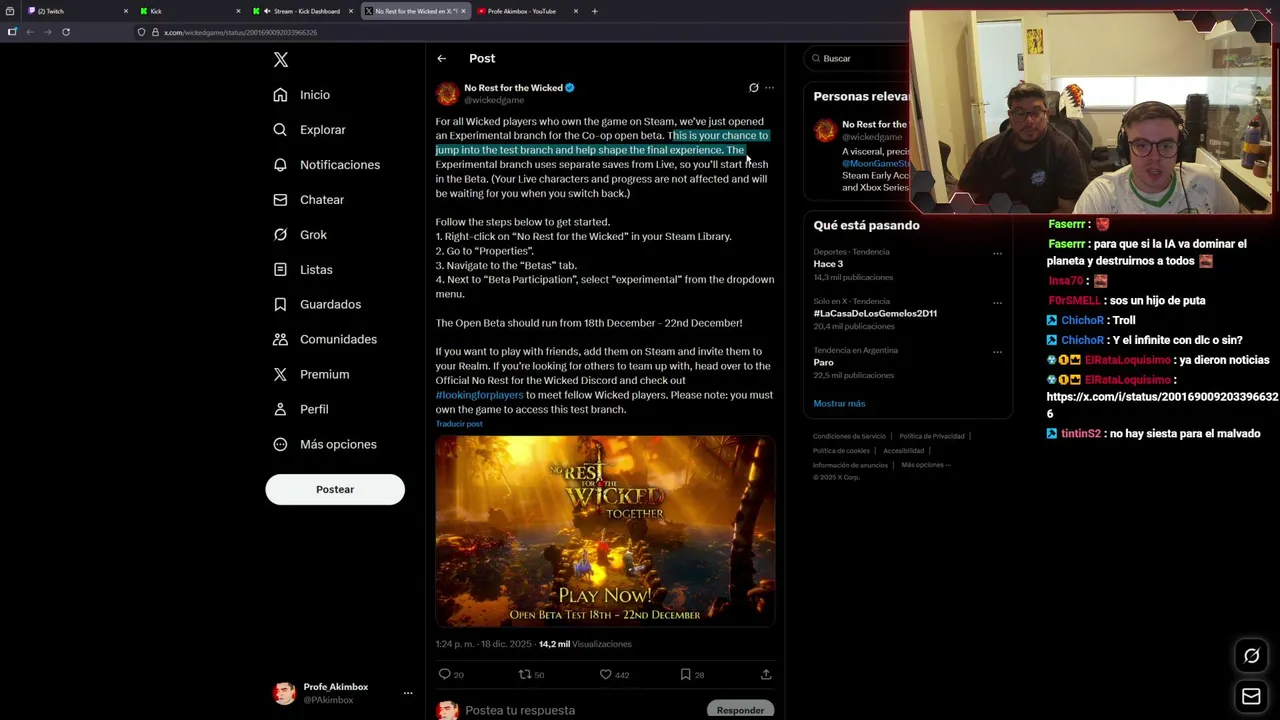Screen dimensions: 1280x720
Task: Expand Más opciones in sidebar
Action: click(325, 444)
